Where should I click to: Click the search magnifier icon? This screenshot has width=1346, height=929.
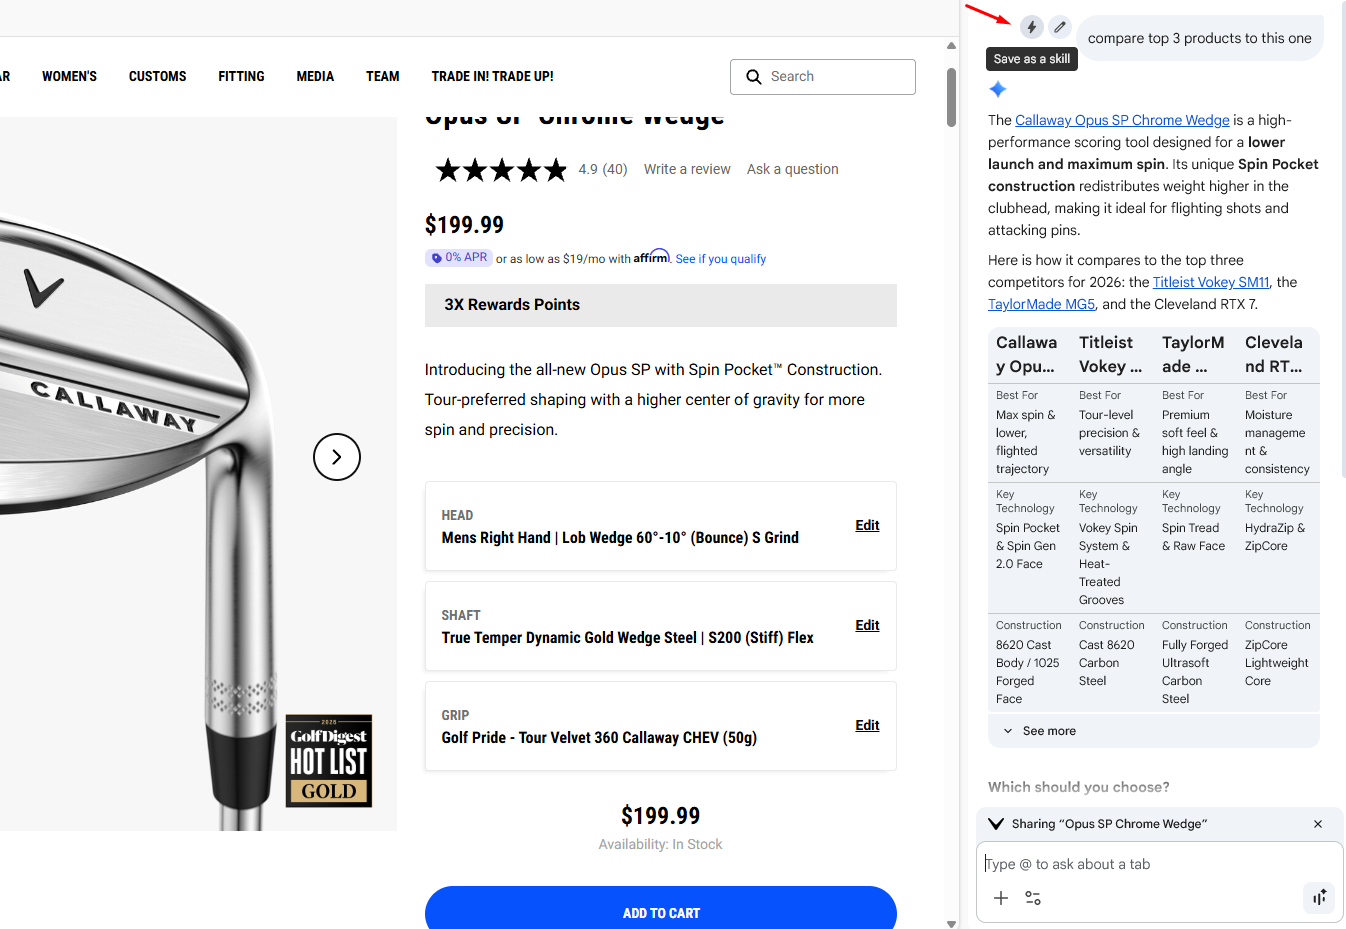754,77
